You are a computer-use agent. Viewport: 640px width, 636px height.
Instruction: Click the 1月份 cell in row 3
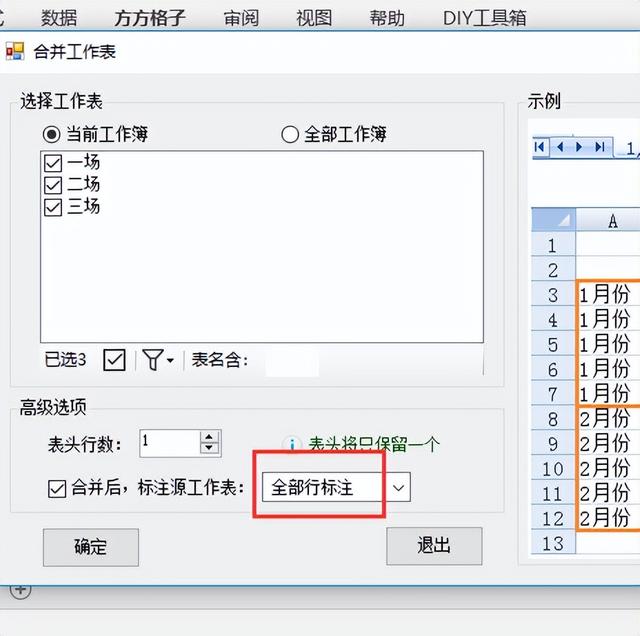click(609, 294)
